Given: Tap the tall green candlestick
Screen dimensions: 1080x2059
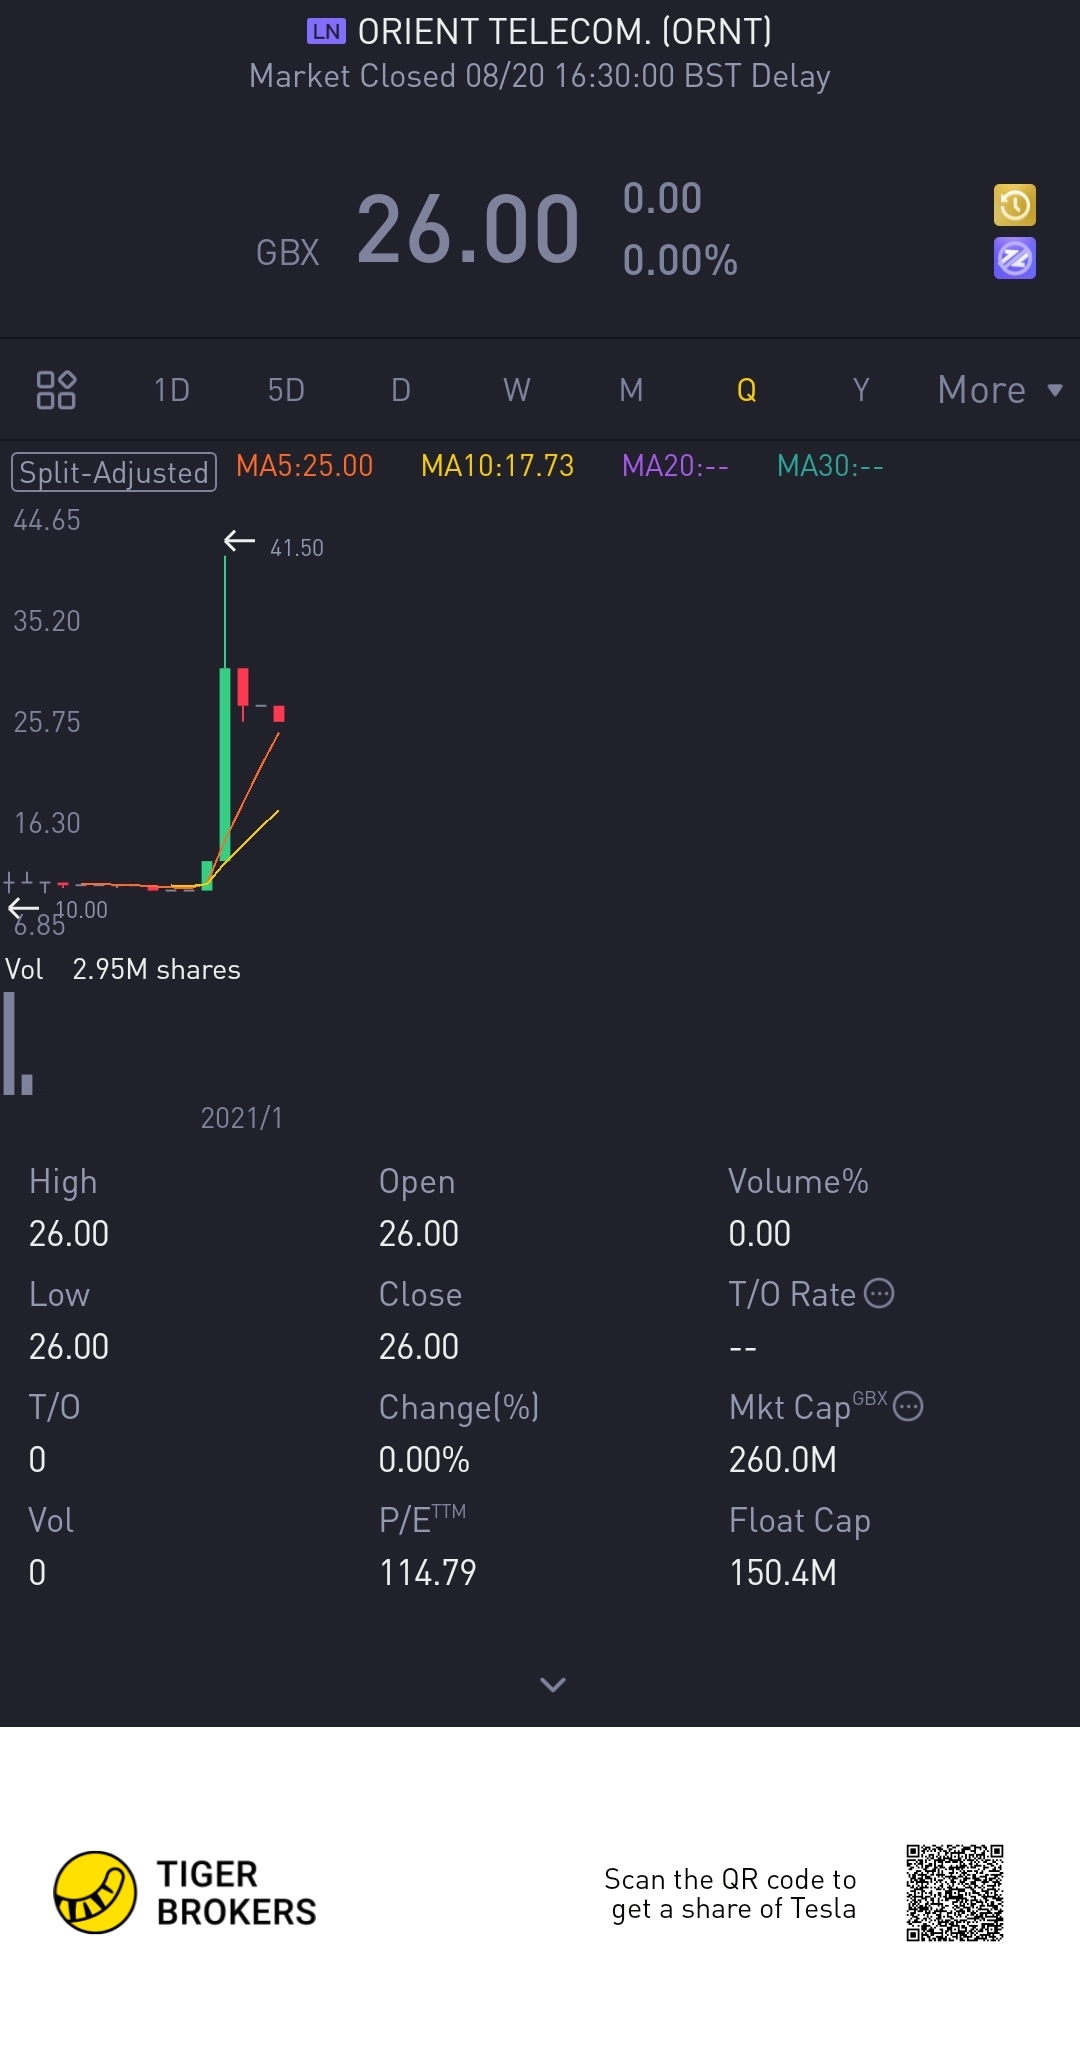Looking at the screenshot, I should coord(225,762).
